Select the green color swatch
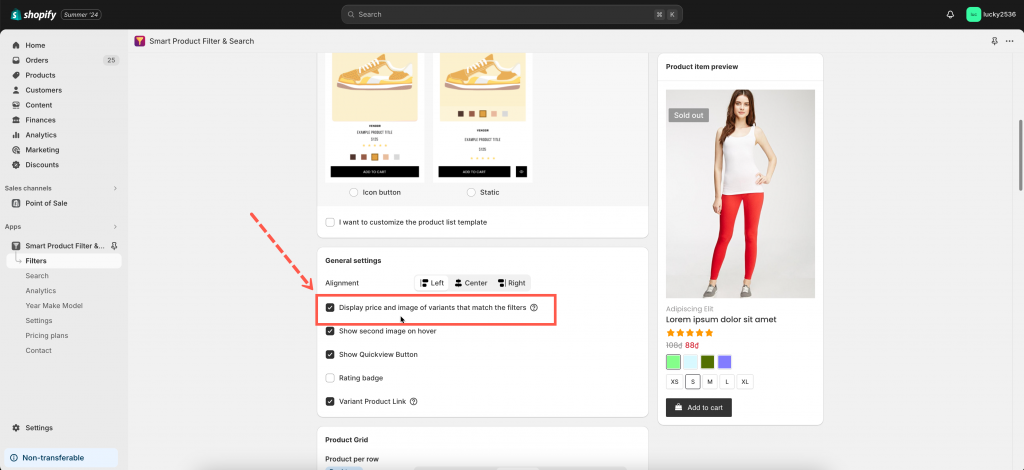This screenshot has height=470, width=1024. click(673, 361)
